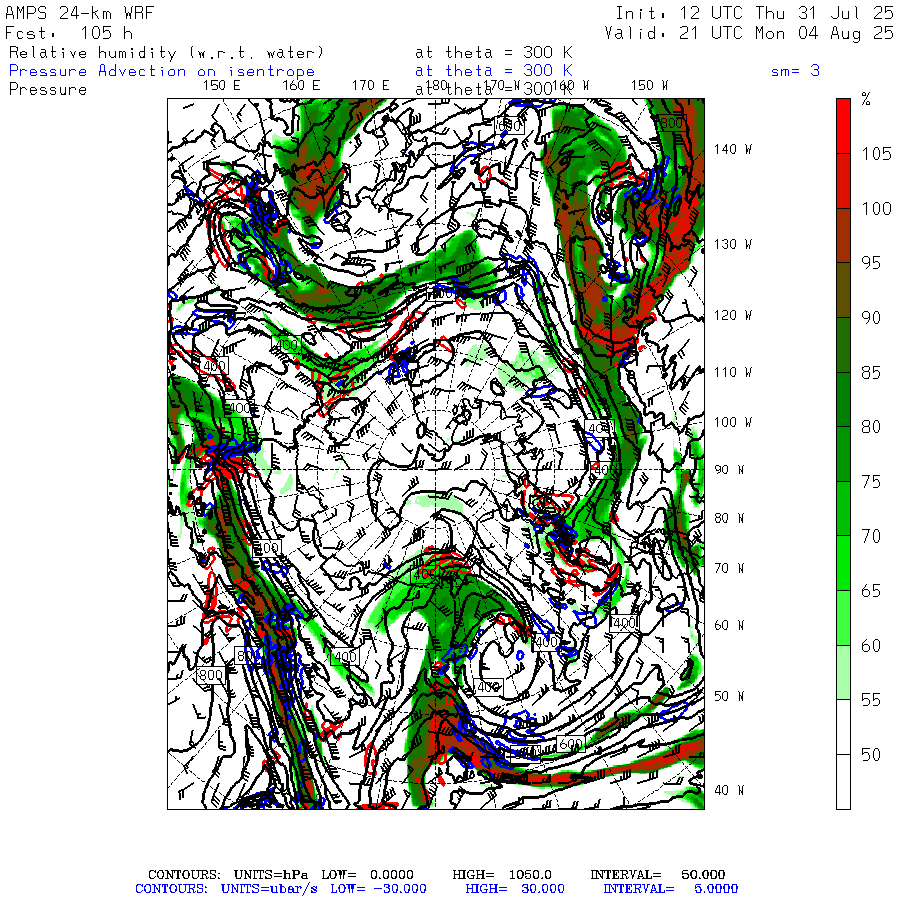Click the '65' color bar tick label

pyautogui.click(x=871, y=591)
